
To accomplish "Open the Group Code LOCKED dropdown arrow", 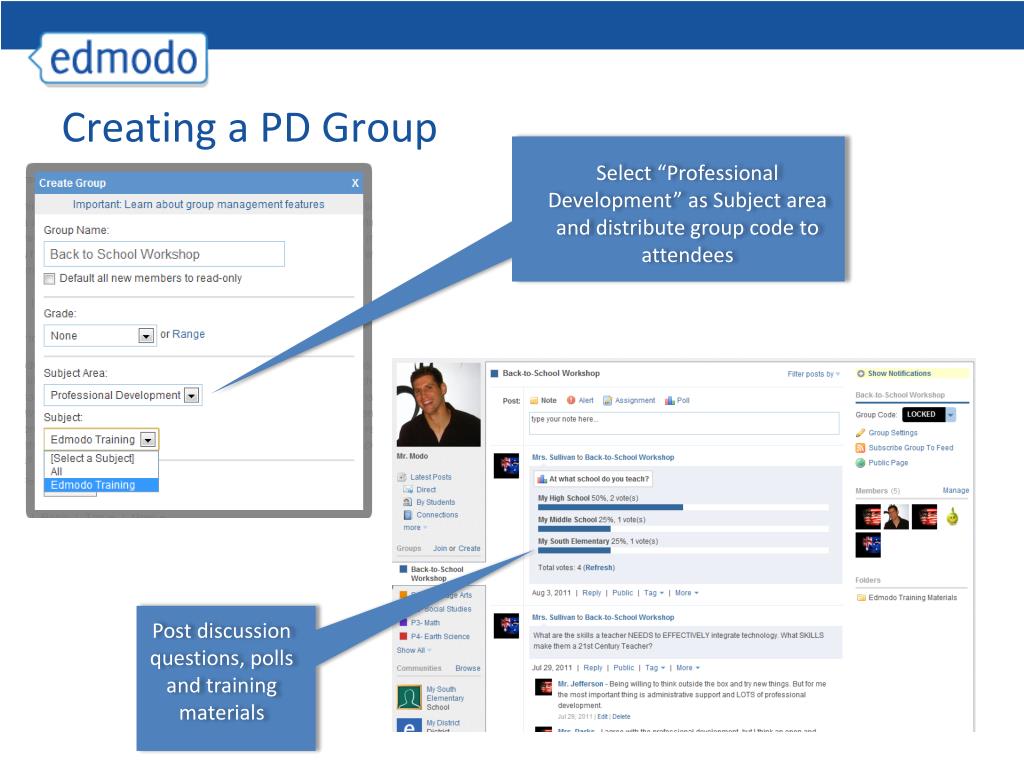I will [951, 415].
